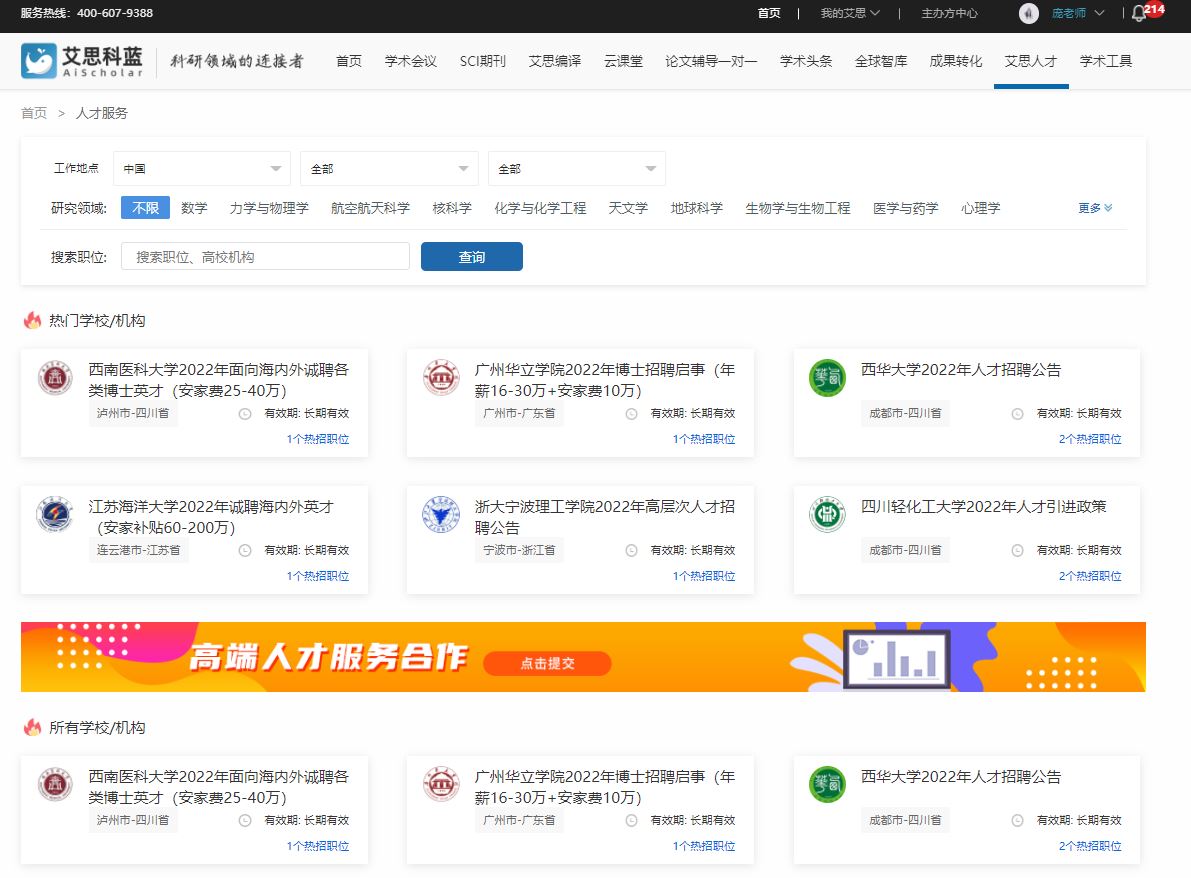Expand 更多 research fields

(1095, 208)
